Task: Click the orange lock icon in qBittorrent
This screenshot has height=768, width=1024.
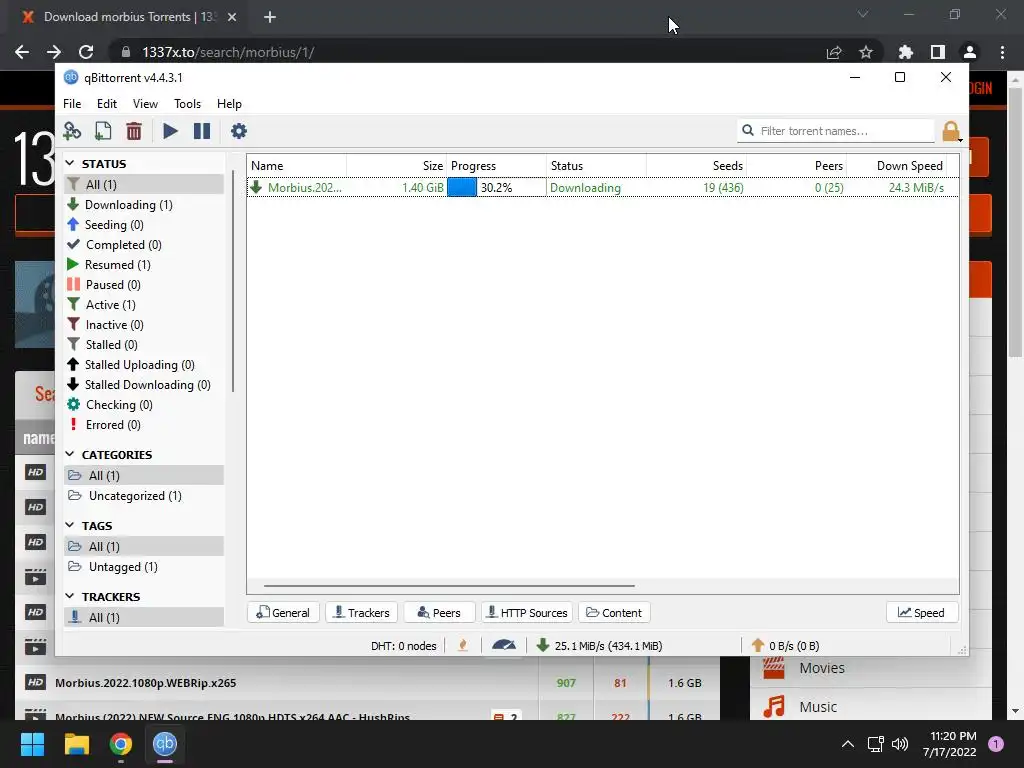Action: (951, 131)
